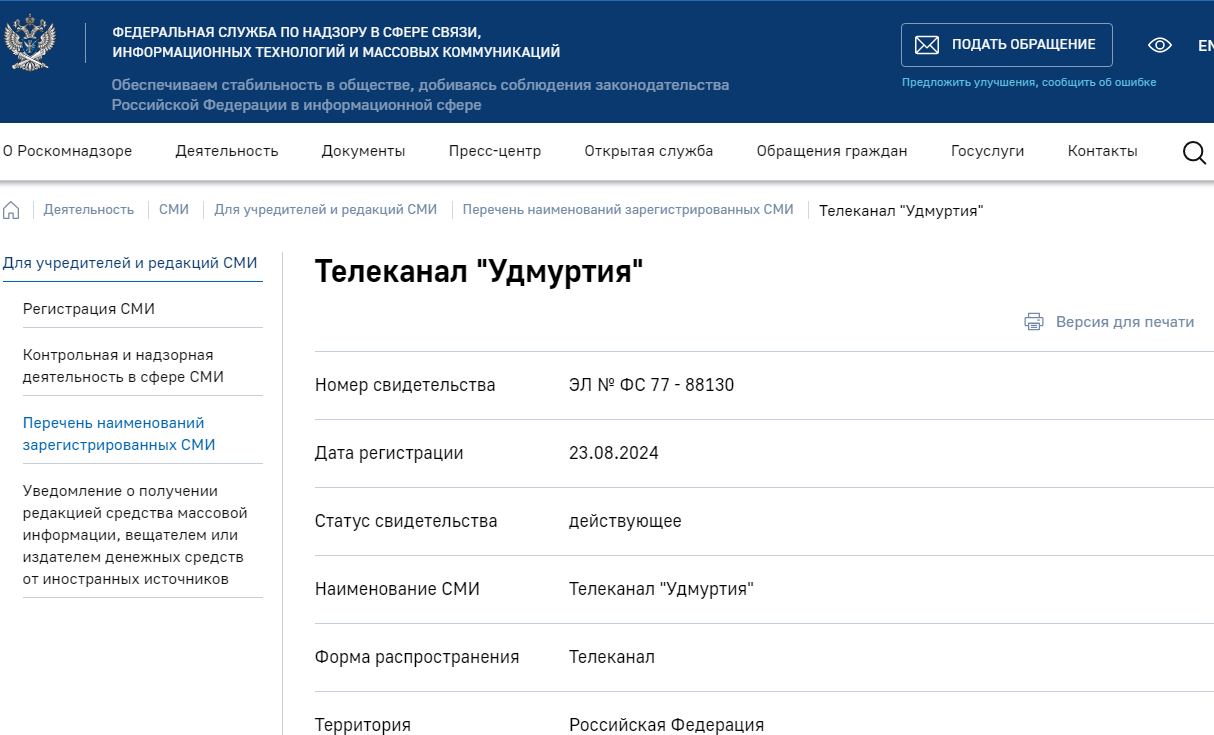Click the Наименование СМИ value Телеканал "Удмуртия"
Screen dimensions: 1214x735
pyautogui.click(x=661, y=589)
